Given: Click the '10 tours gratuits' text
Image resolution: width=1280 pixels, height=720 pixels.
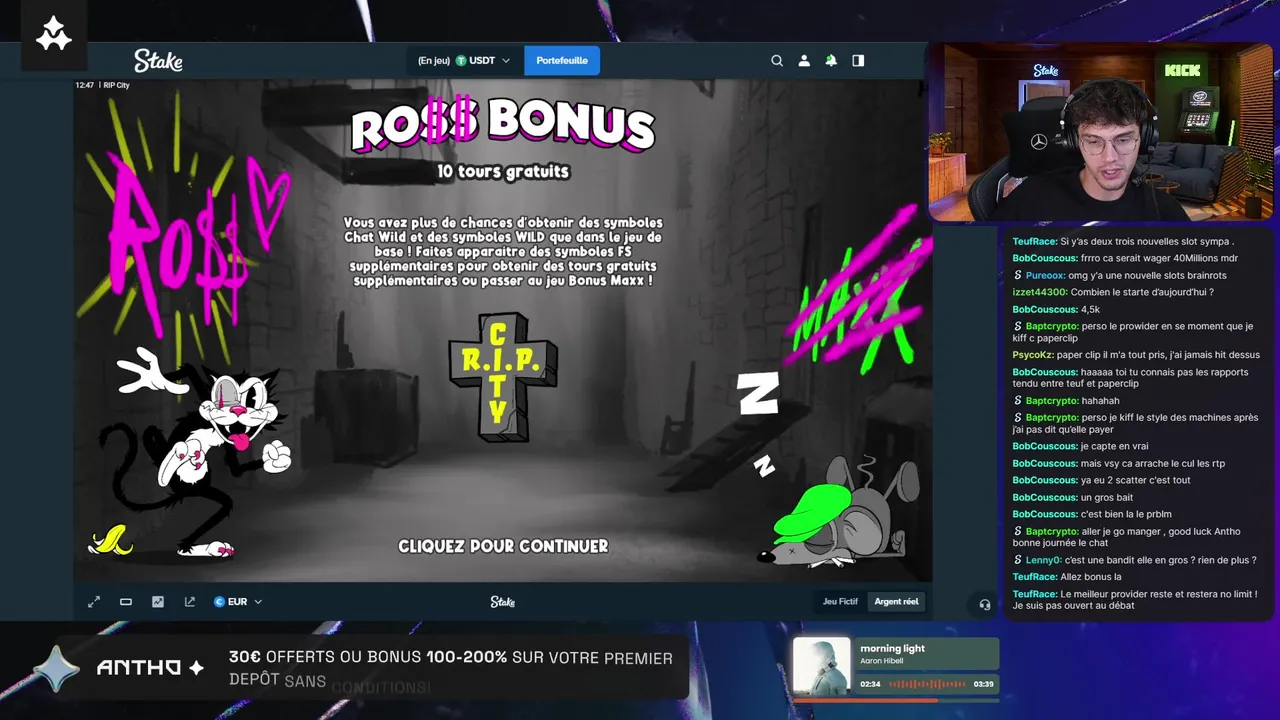Looking at the screenshot, I should coord(503,172).
